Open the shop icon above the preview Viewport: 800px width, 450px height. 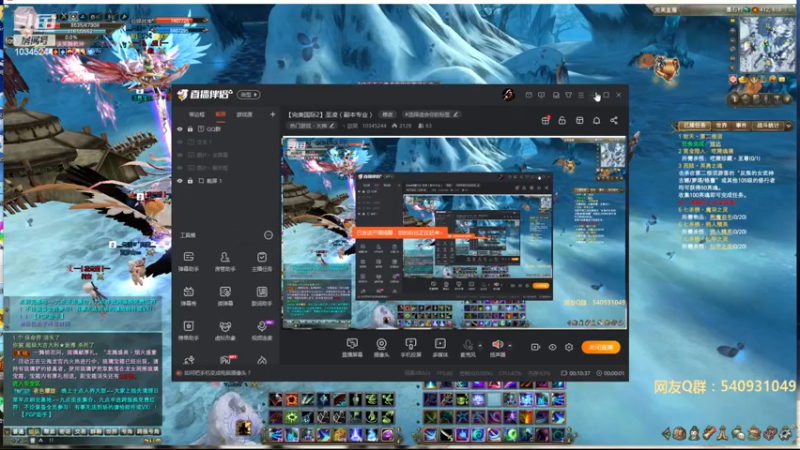tap(580, 120)
